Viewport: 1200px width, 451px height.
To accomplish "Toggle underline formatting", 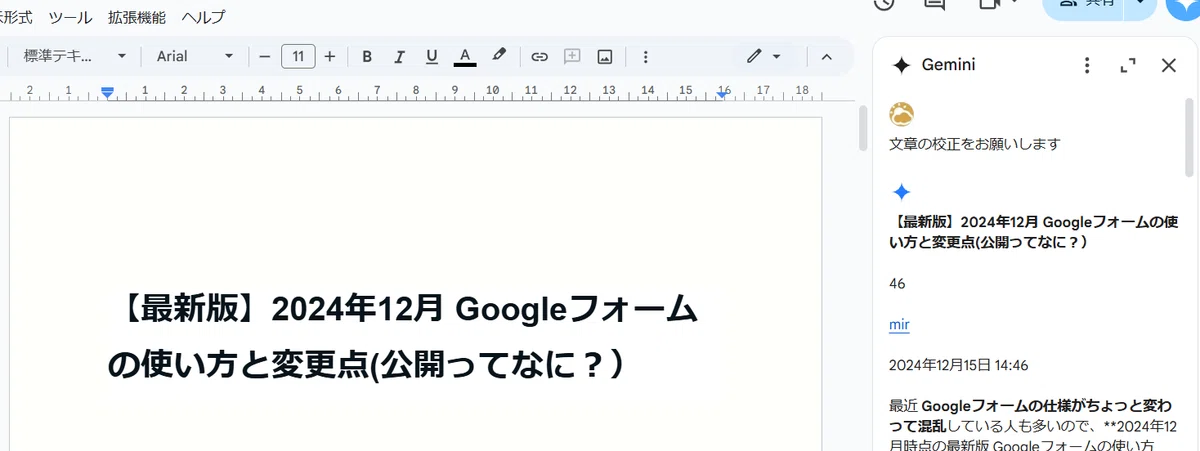I will (432, 56).
